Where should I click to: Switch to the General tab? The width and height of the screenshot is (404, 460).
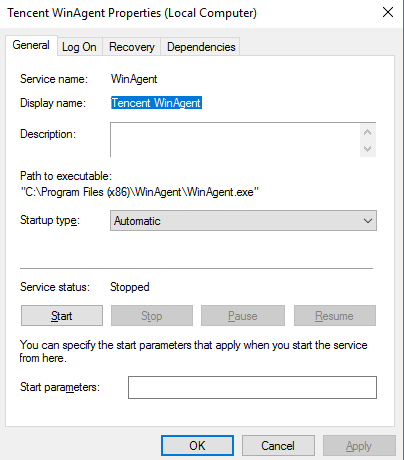pyautogui.click(x=31, y=45)
